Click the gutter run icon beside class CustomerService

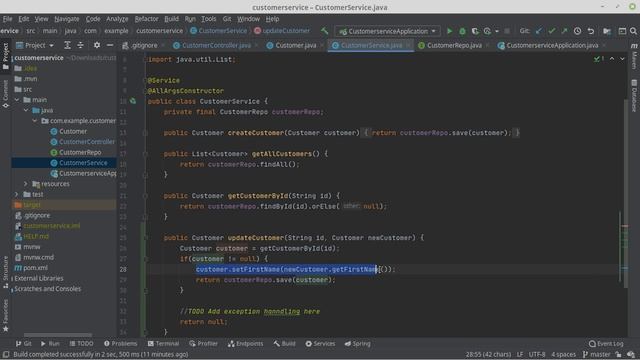click(133, 101)
